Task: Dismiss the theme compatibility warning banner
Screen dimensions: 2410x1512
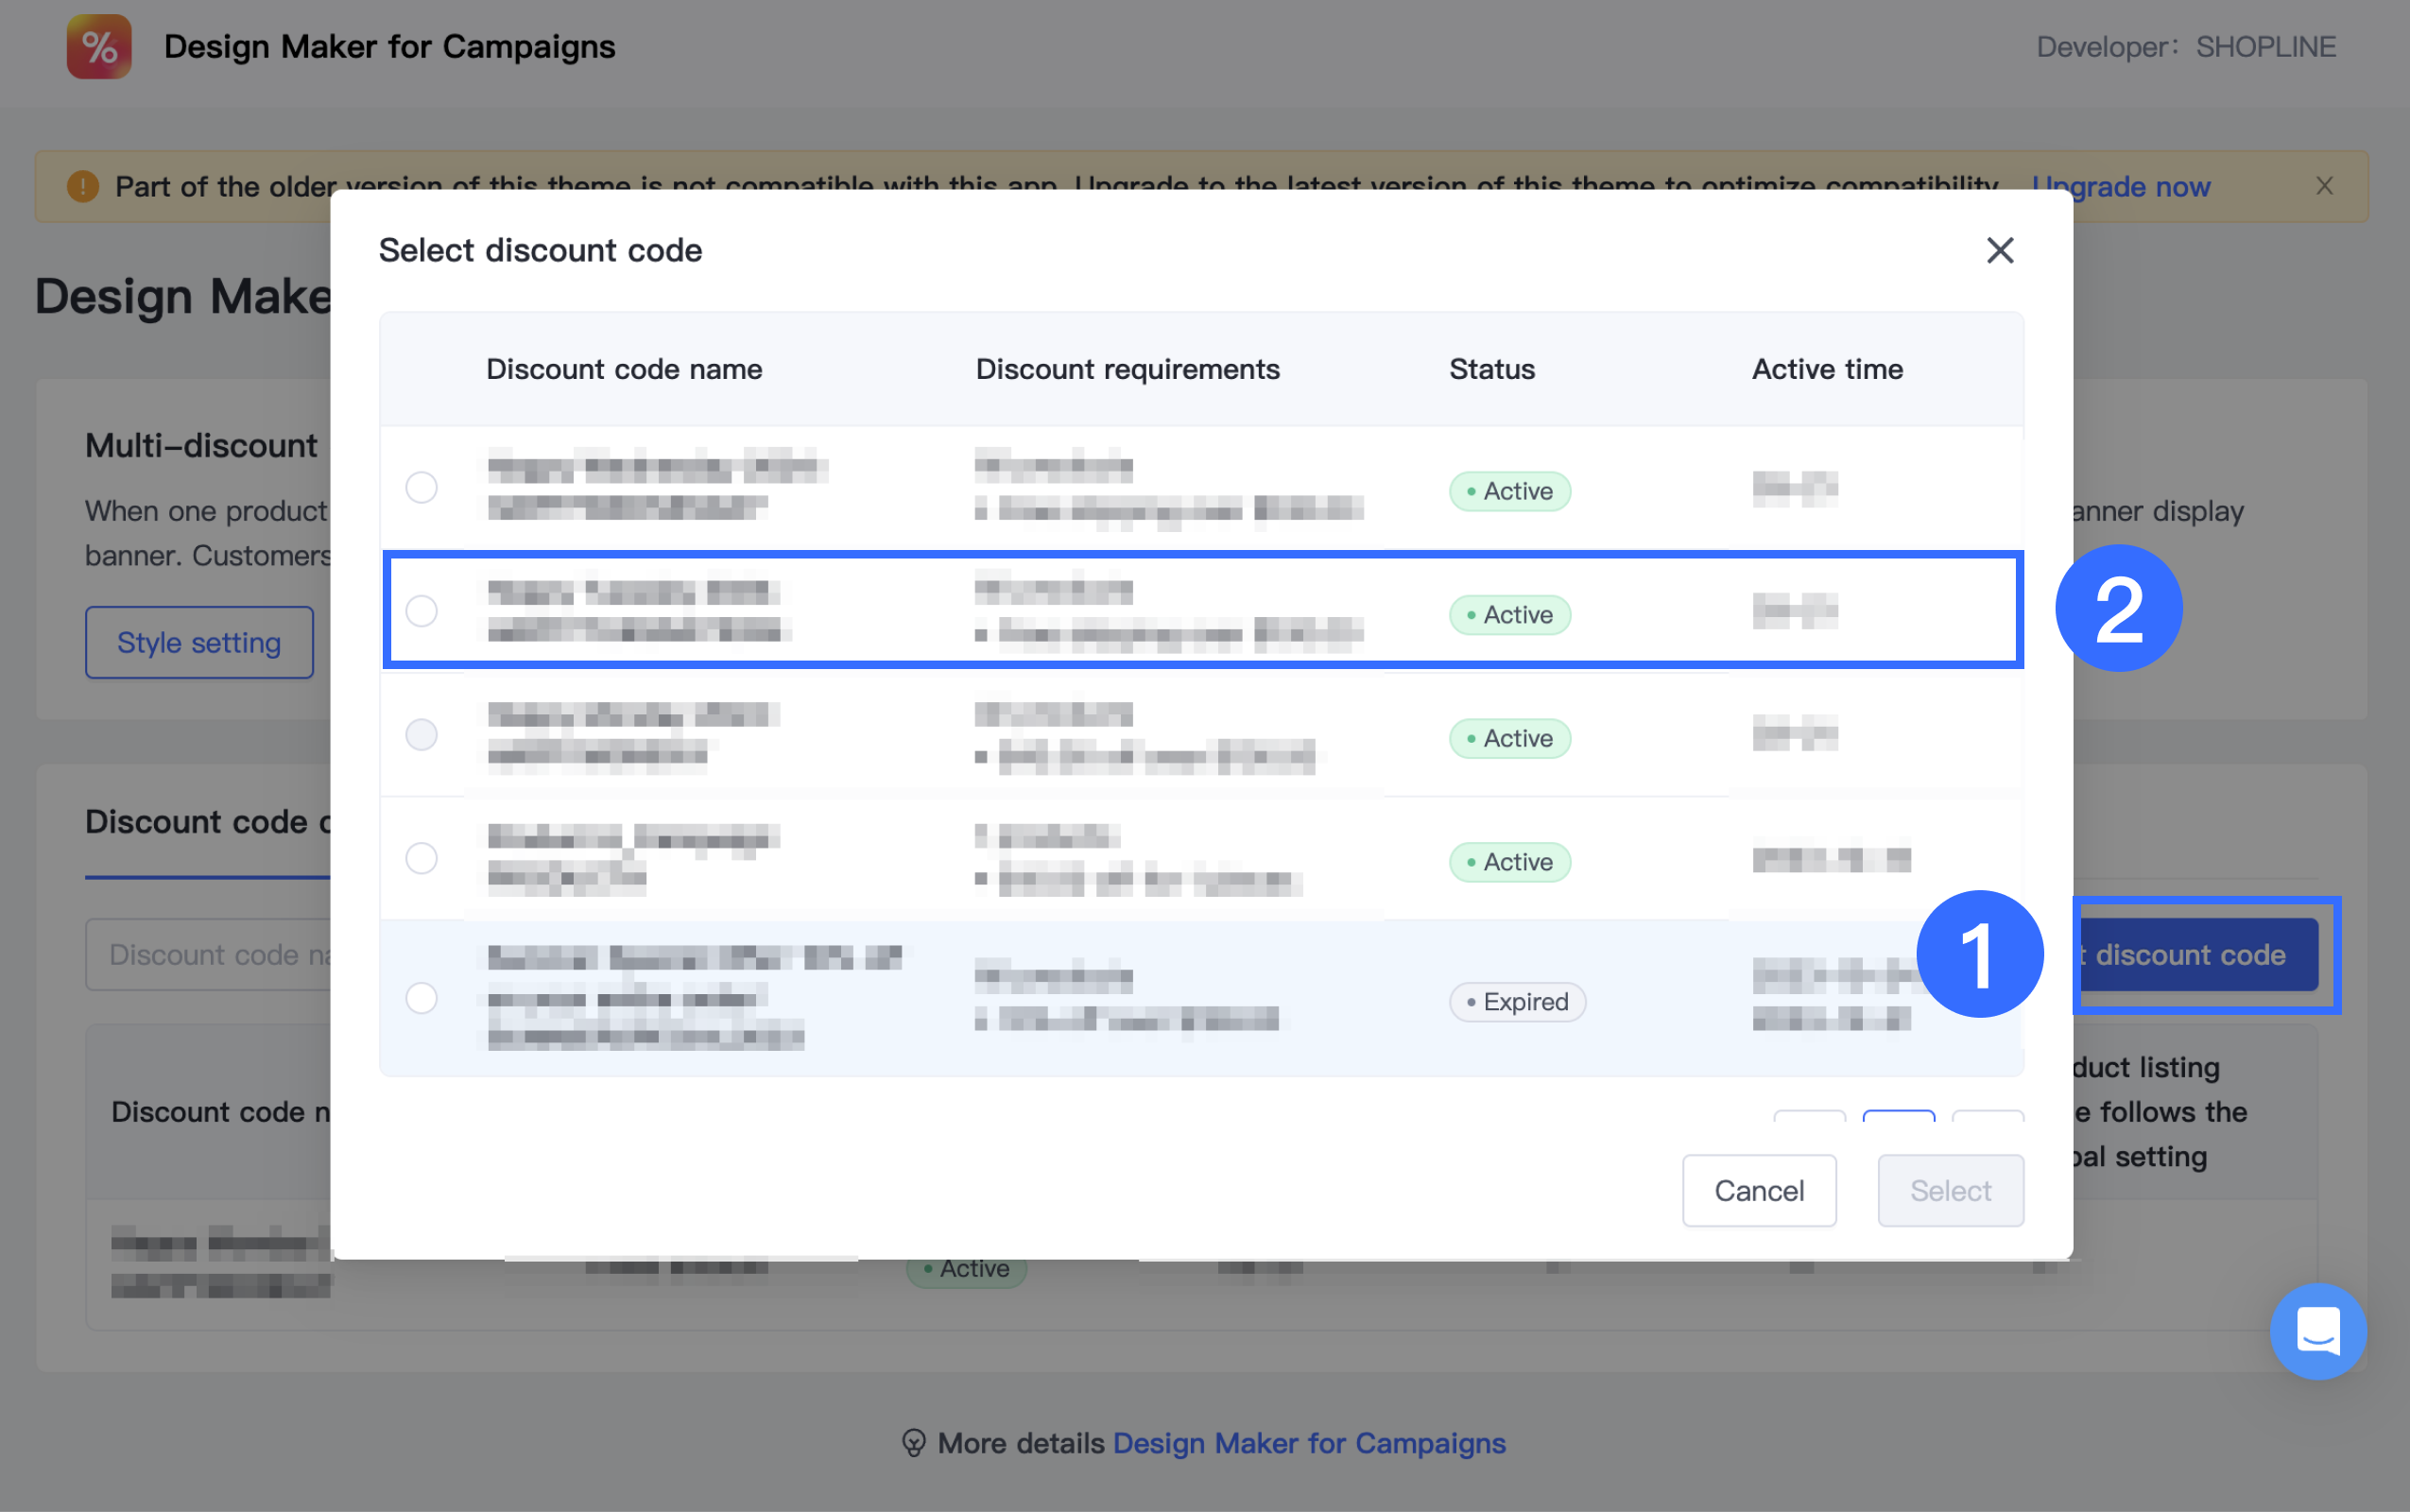Action: click(2324, 186)
